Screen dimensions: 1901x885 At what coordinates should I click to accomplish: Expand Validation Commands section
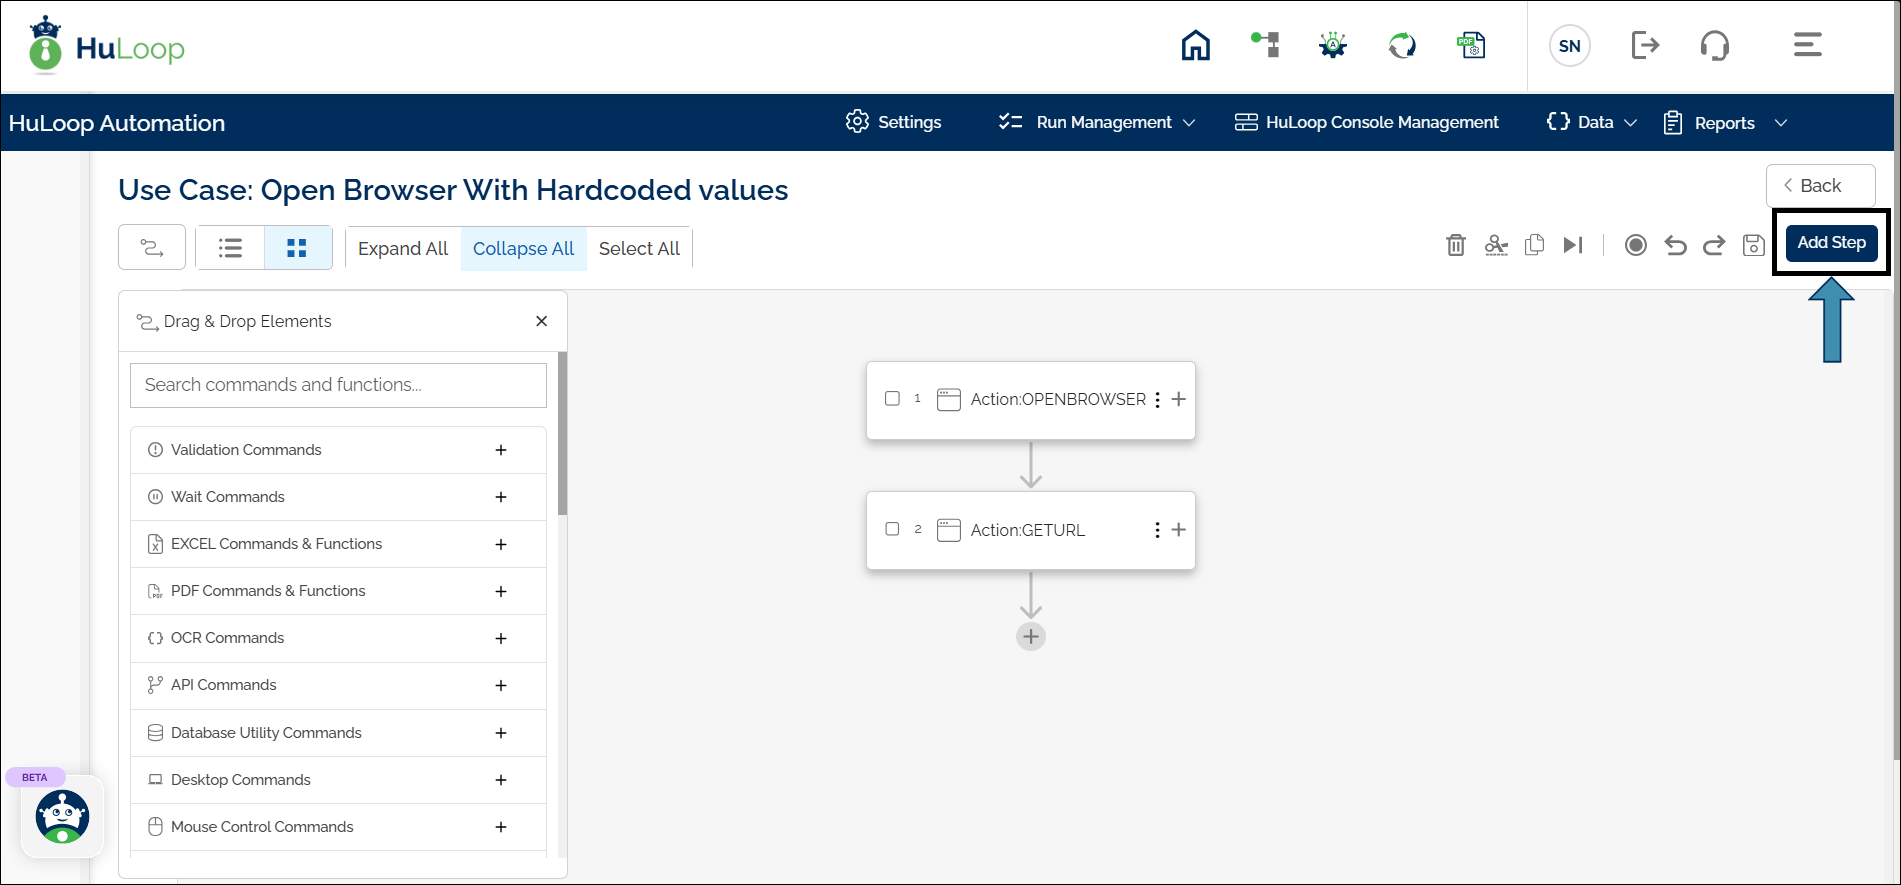501,450
